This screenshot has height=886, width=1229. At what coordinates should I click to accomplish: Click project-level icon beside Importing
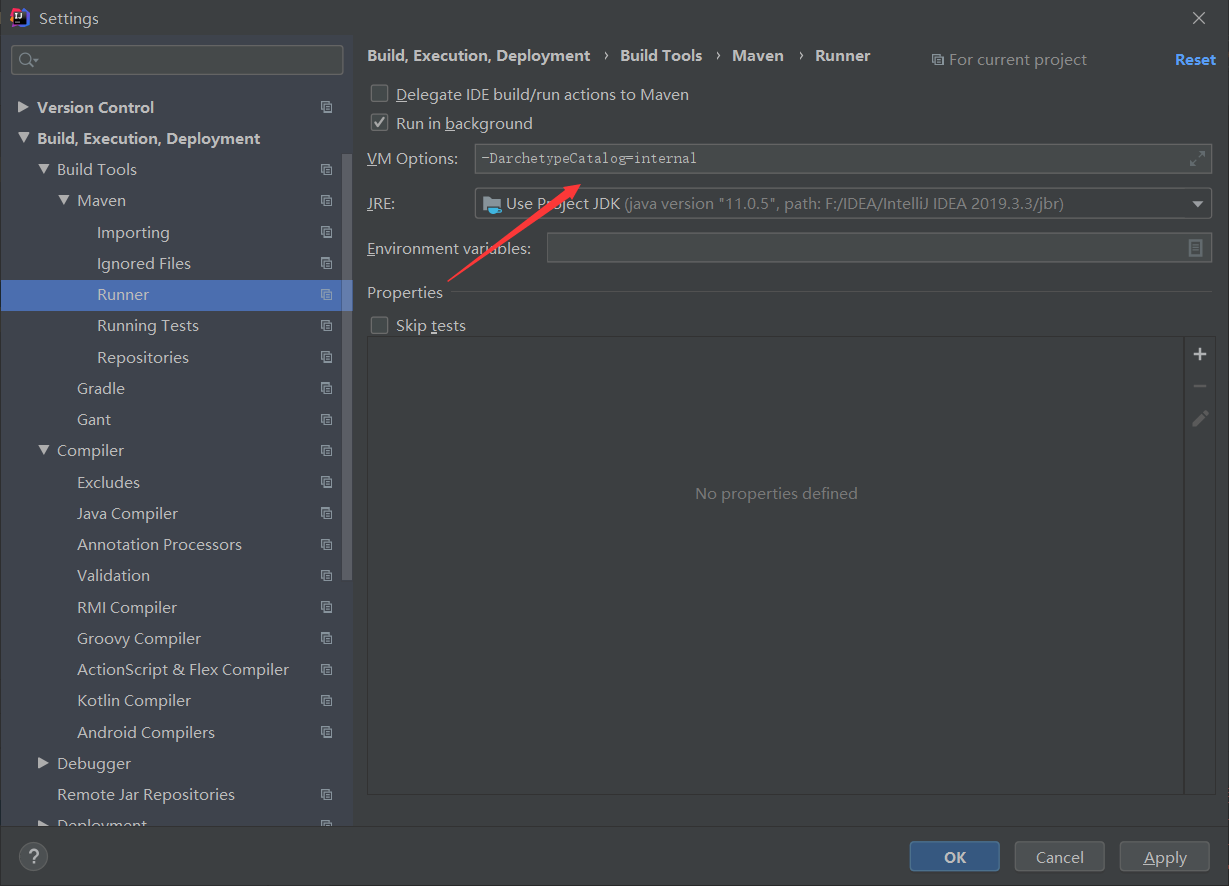[x=326, y=232]
